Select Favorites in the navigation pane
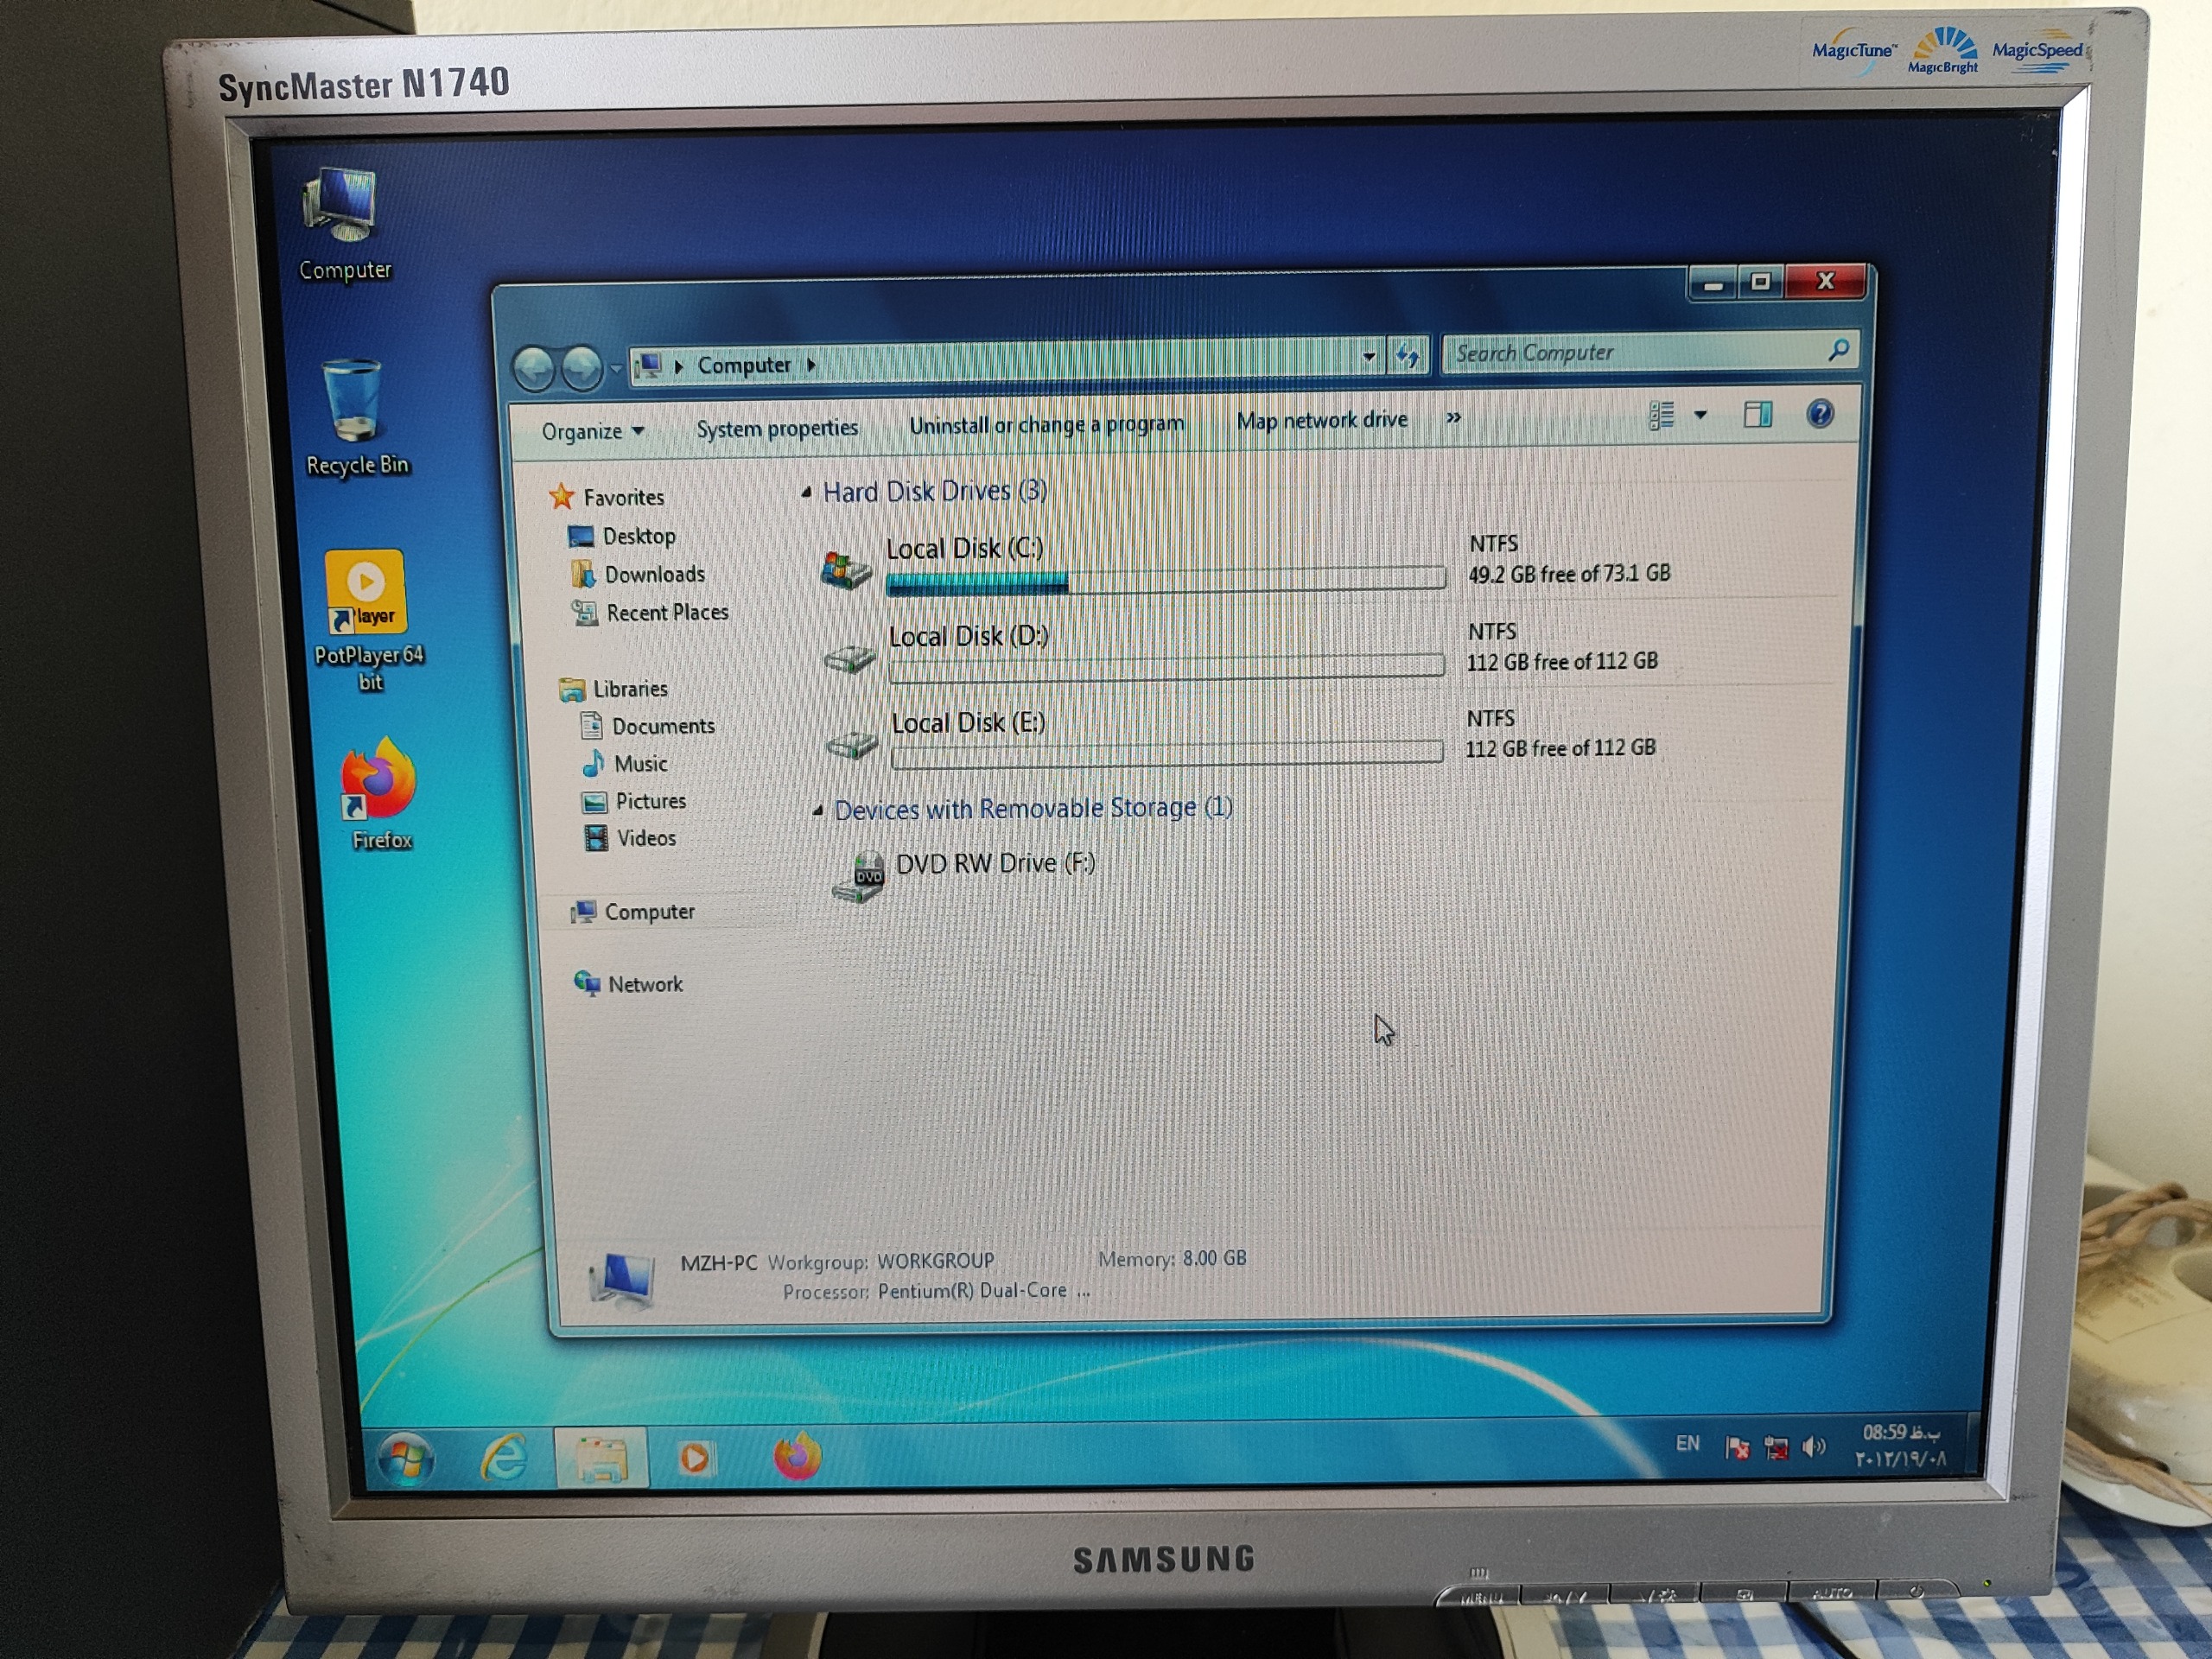Viewport: 2212px width, 1659px height. (623, 497)
